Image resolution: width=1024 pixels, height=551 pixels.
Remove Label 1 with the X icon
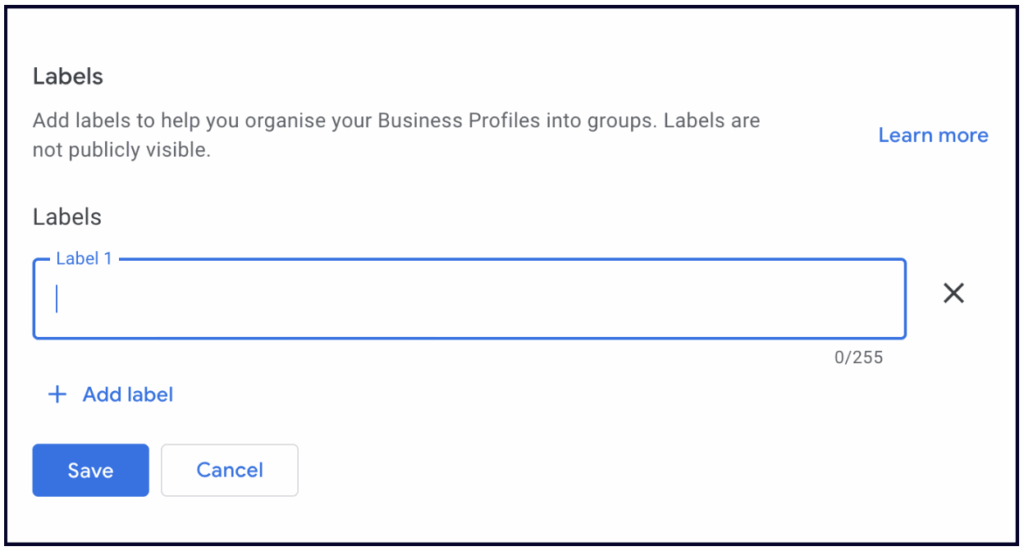954,293
